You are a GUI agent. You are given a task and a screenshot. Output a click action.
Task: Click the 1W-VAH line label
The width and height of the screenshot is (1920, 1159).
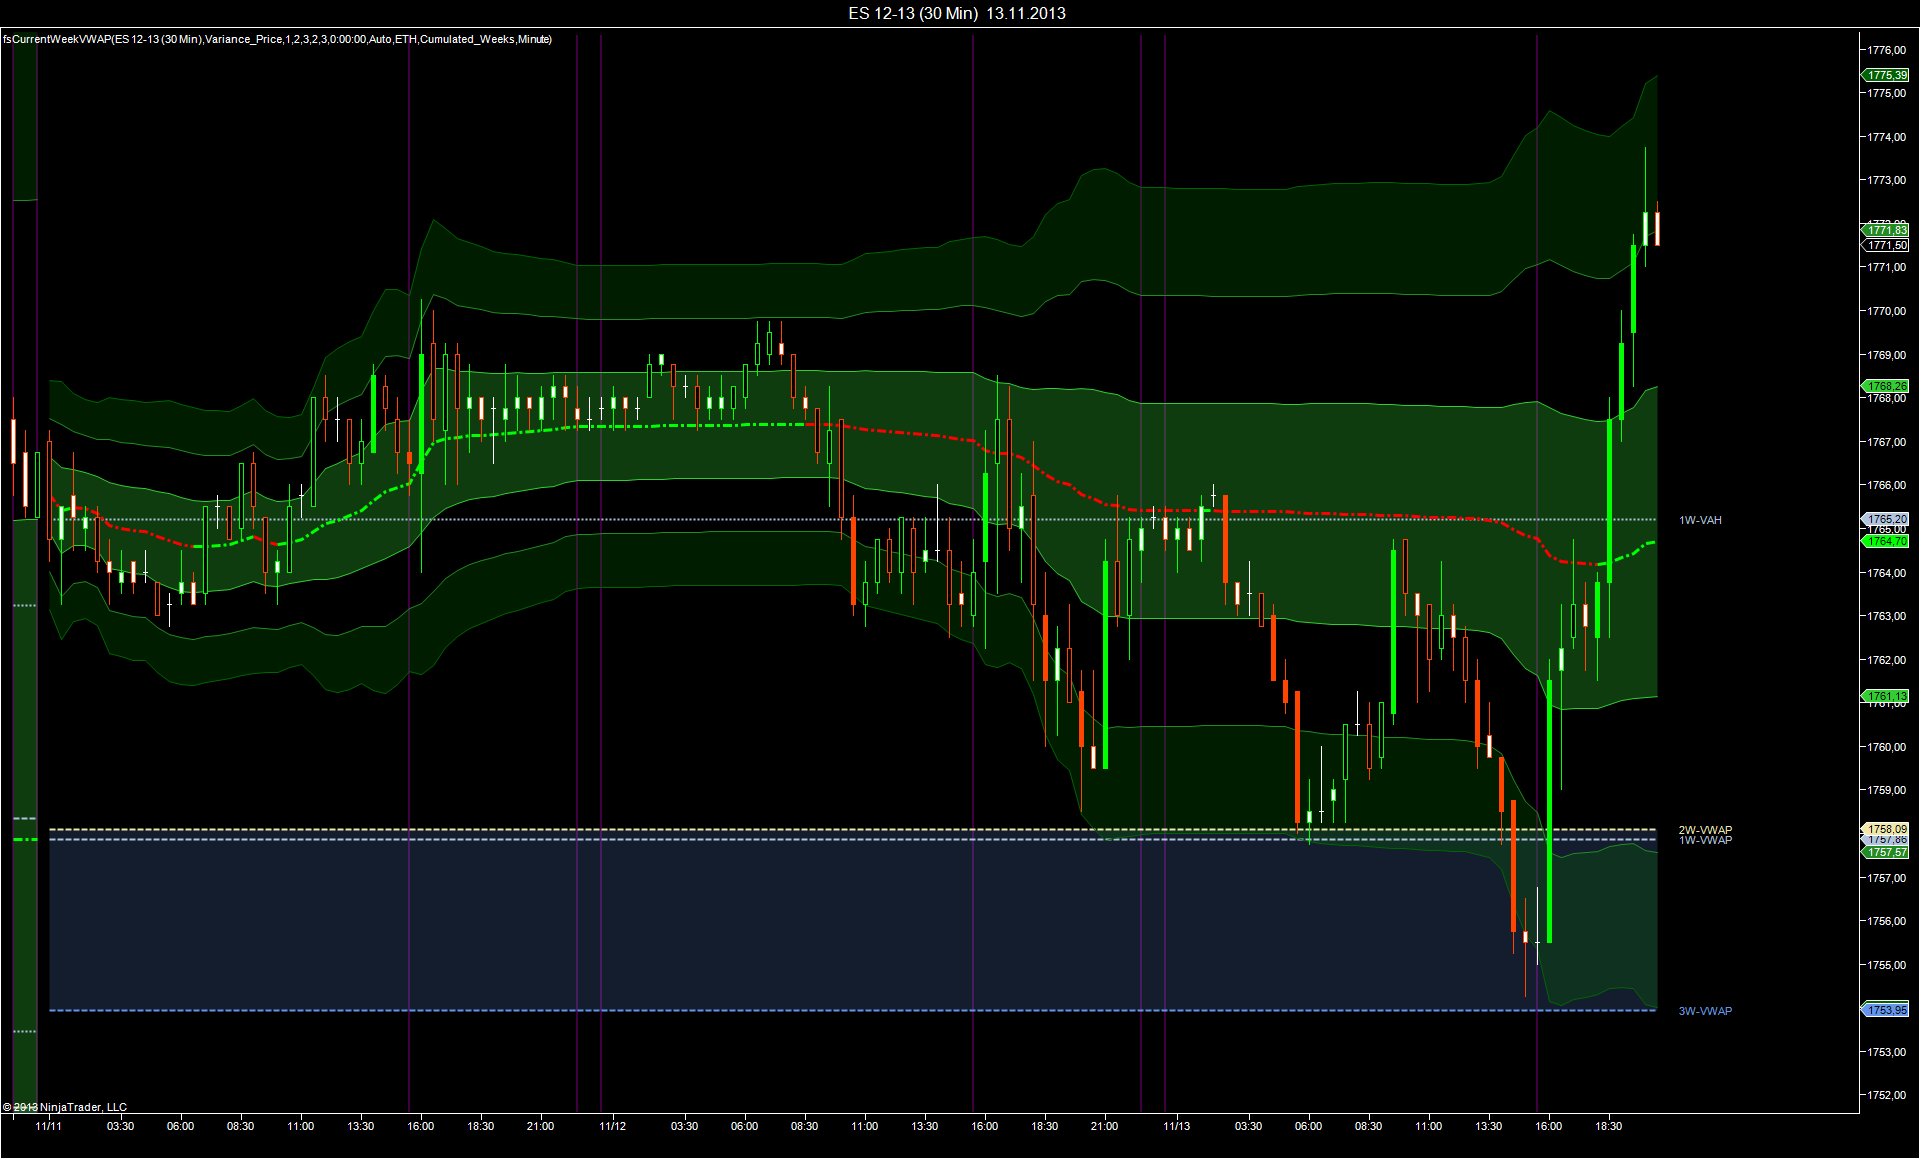pos(1700,520)
